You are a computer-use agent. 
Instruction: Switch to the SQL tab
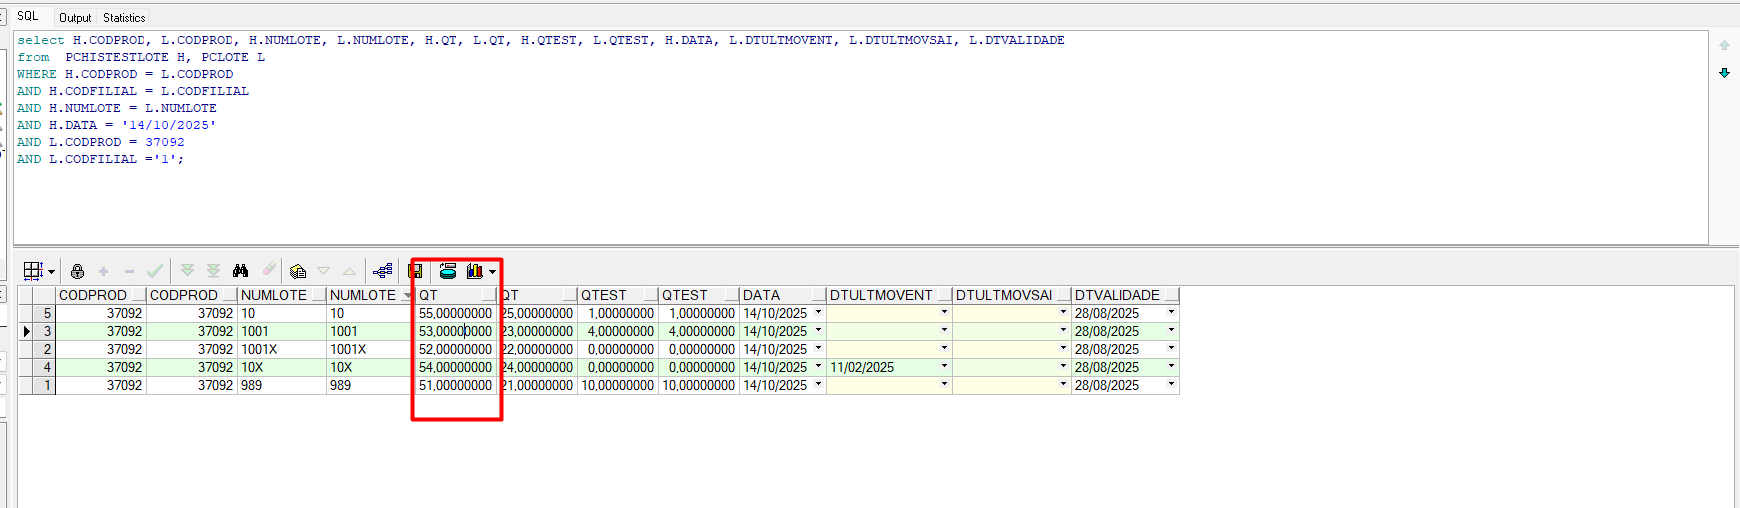click(28, 16)
